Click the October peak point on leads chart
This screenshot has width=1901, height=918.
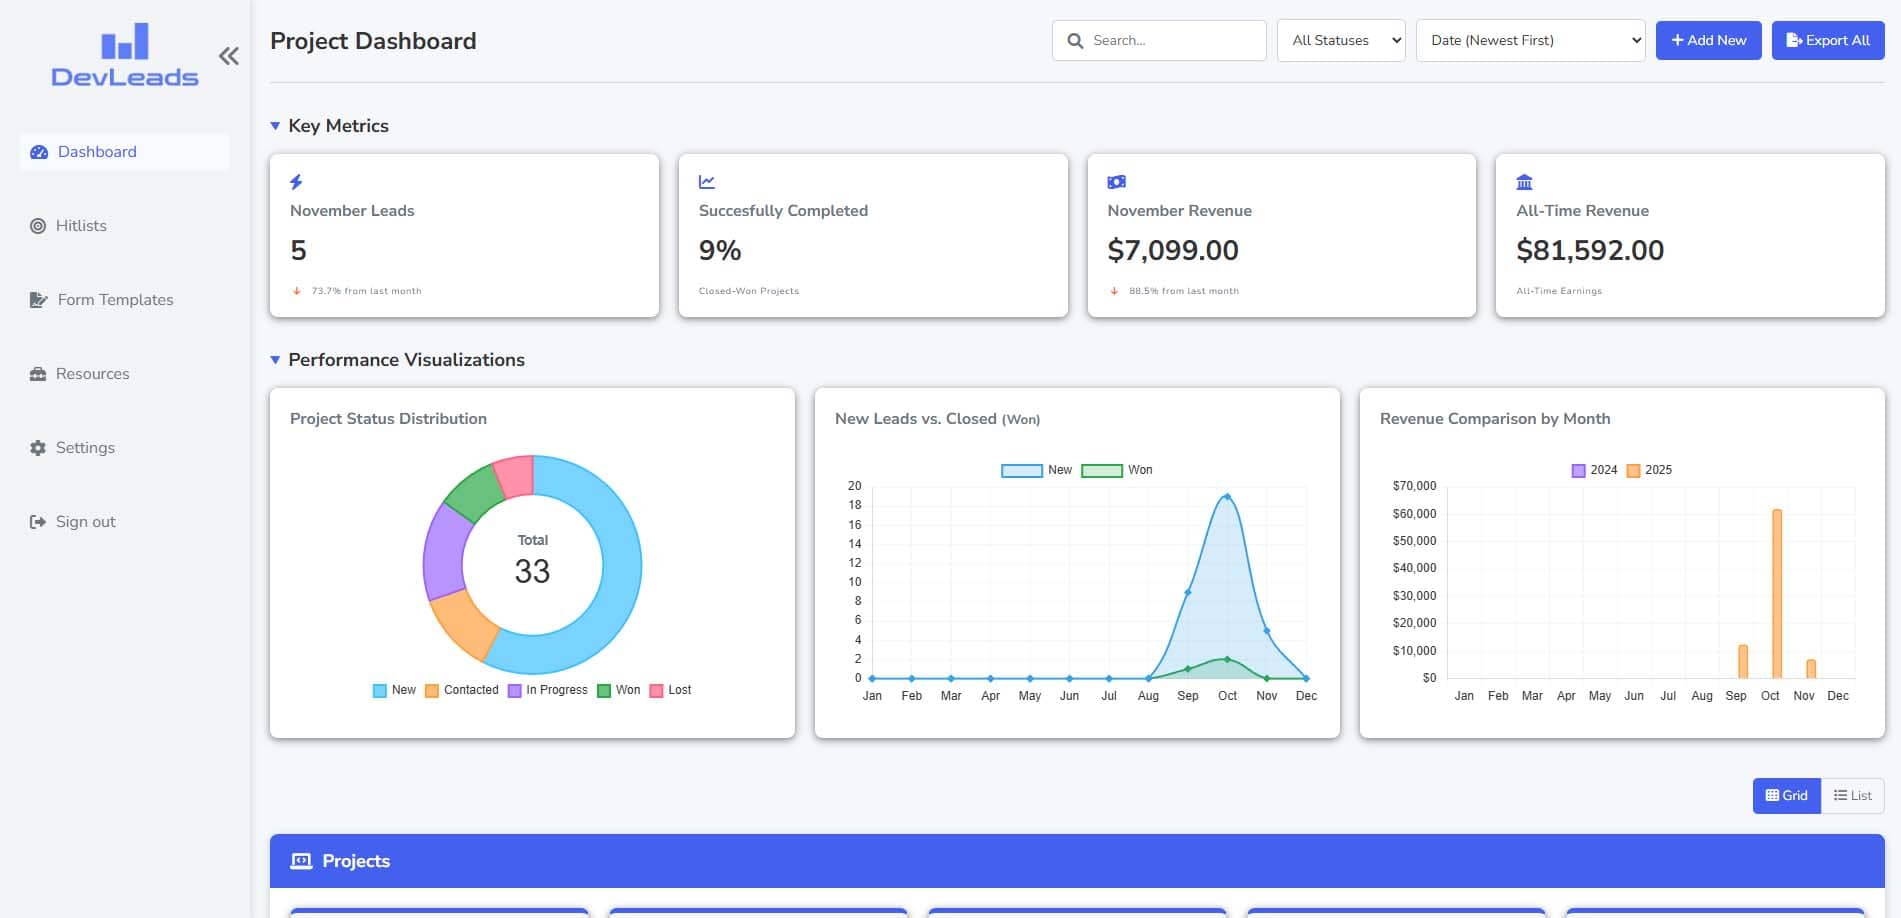click(1227, 496)
